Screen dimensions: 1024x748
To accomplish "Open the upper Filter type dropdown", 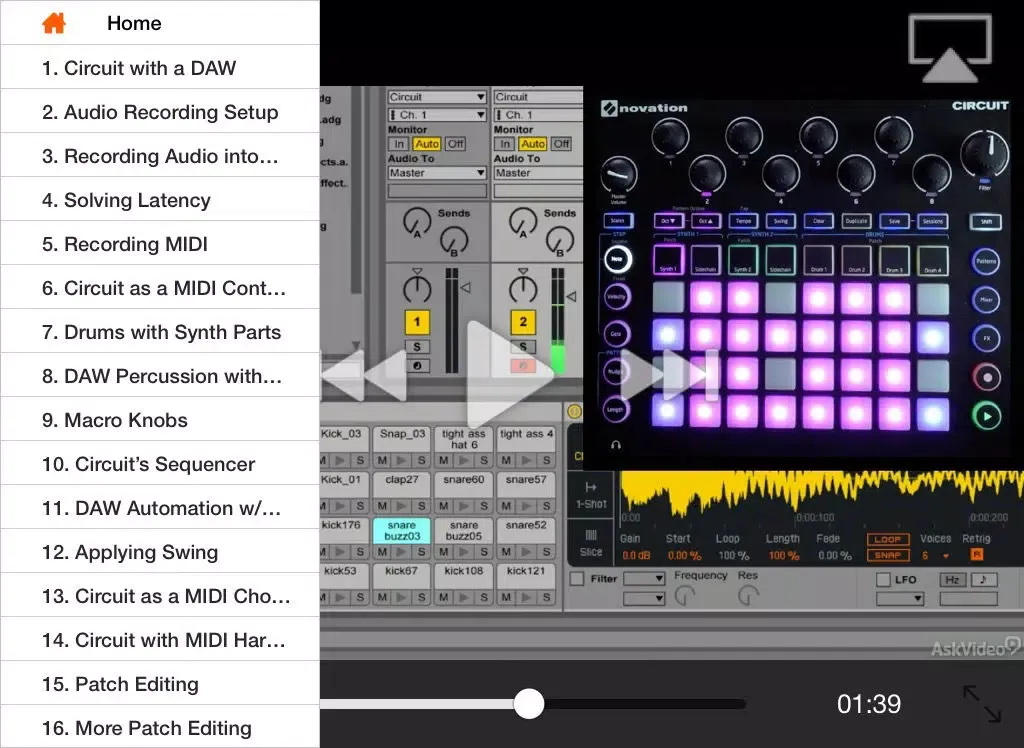I will tap(644, 578).
